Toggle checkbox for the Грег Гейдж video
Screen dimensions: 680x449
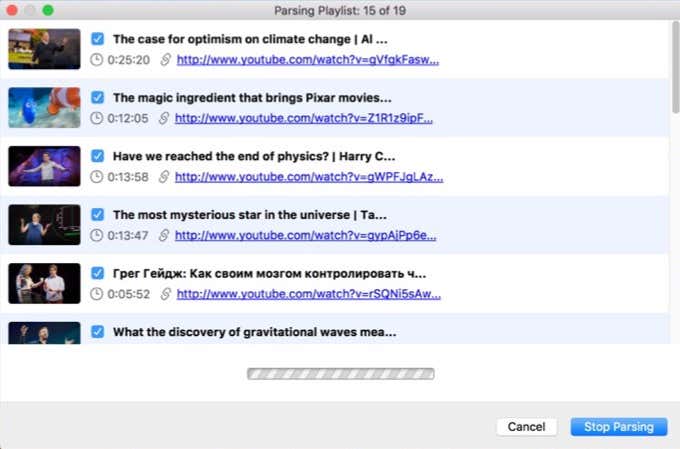pyautogui.click(x=97, y=273)
